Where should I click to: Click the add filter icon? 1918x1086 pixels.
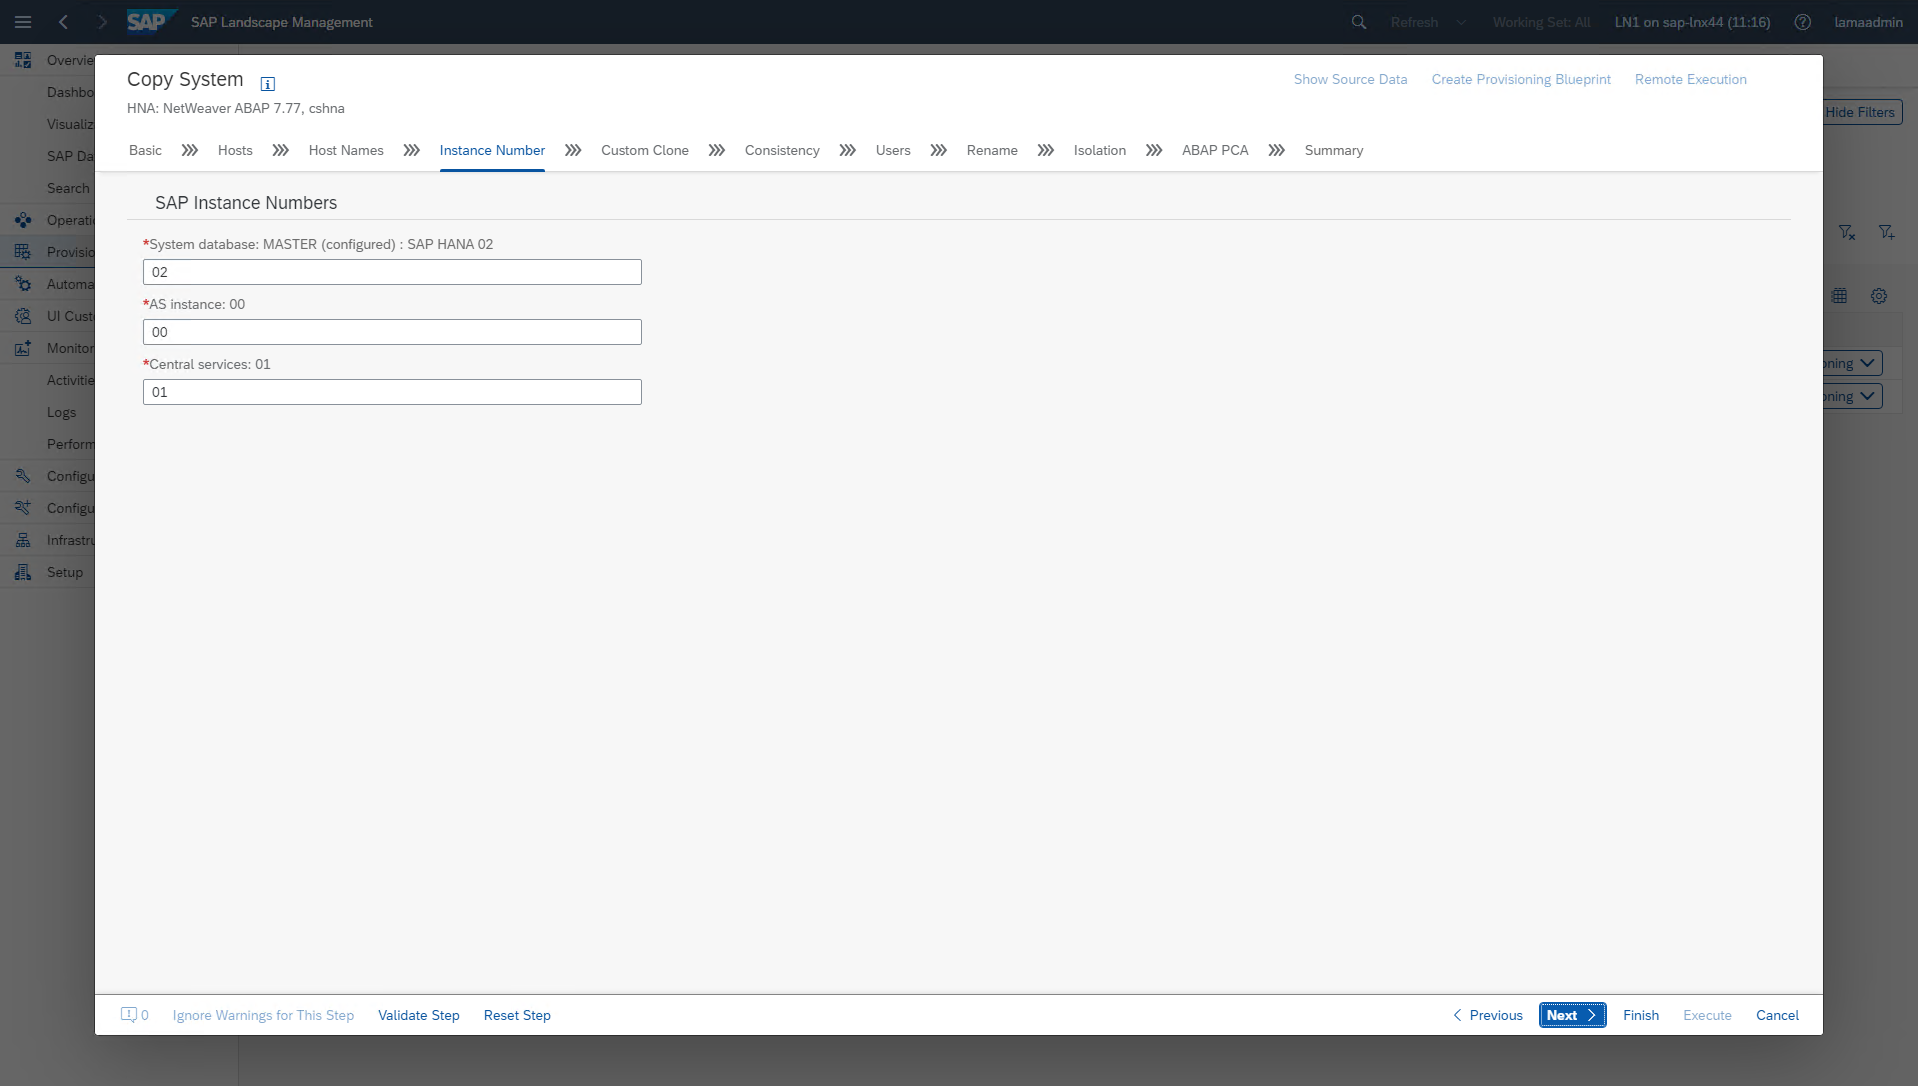pos(1886,232)
